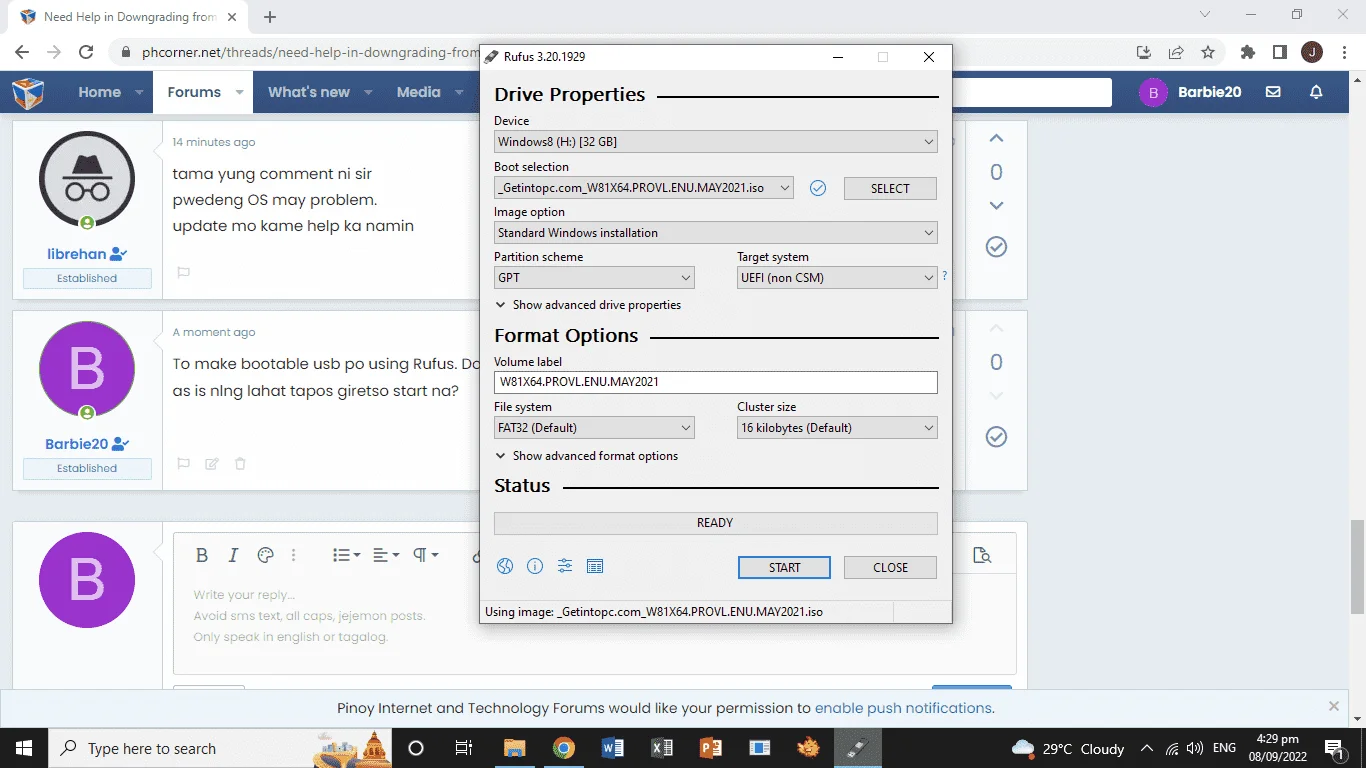Edit Barbie20's post with the pencil icon

[212, 464]
